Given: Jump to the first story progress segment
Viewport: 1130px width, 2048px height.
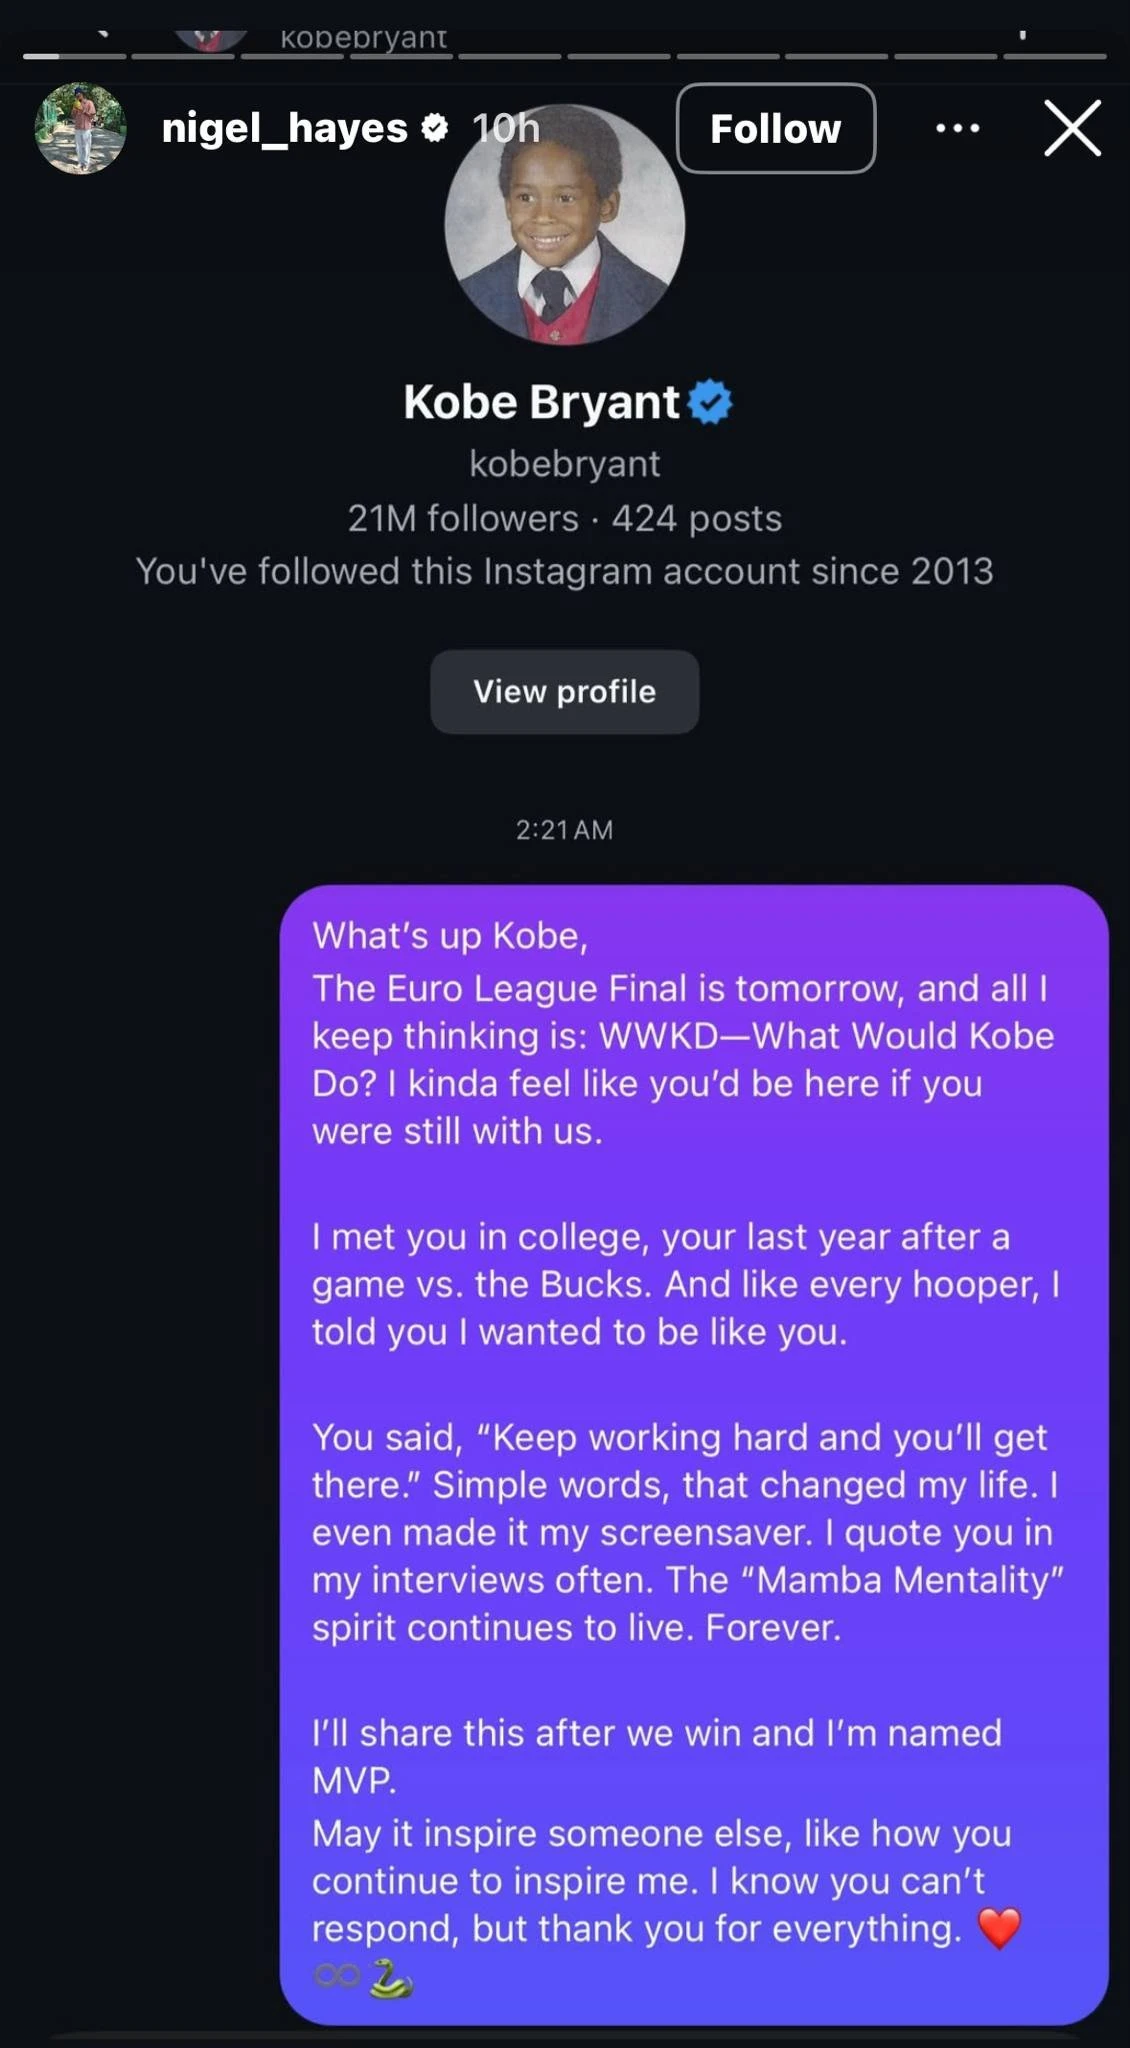Looking at the screenshot, I should point(75,56).
